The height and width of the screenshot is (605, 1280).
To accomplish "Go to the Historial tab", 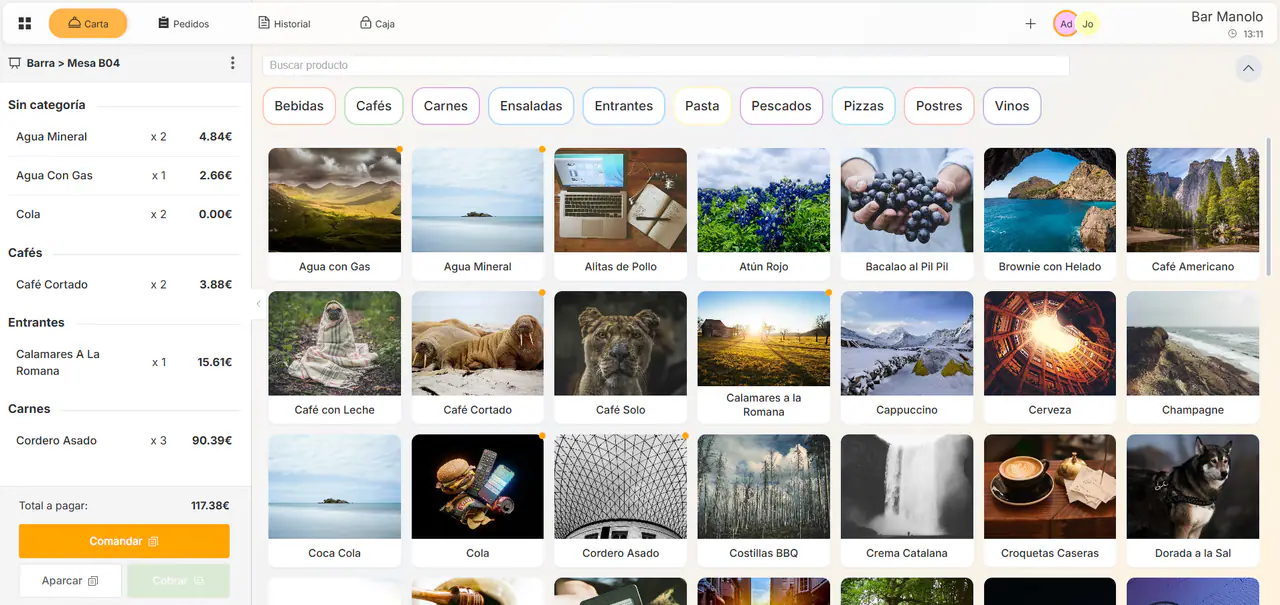I will (x=285, y=23).
